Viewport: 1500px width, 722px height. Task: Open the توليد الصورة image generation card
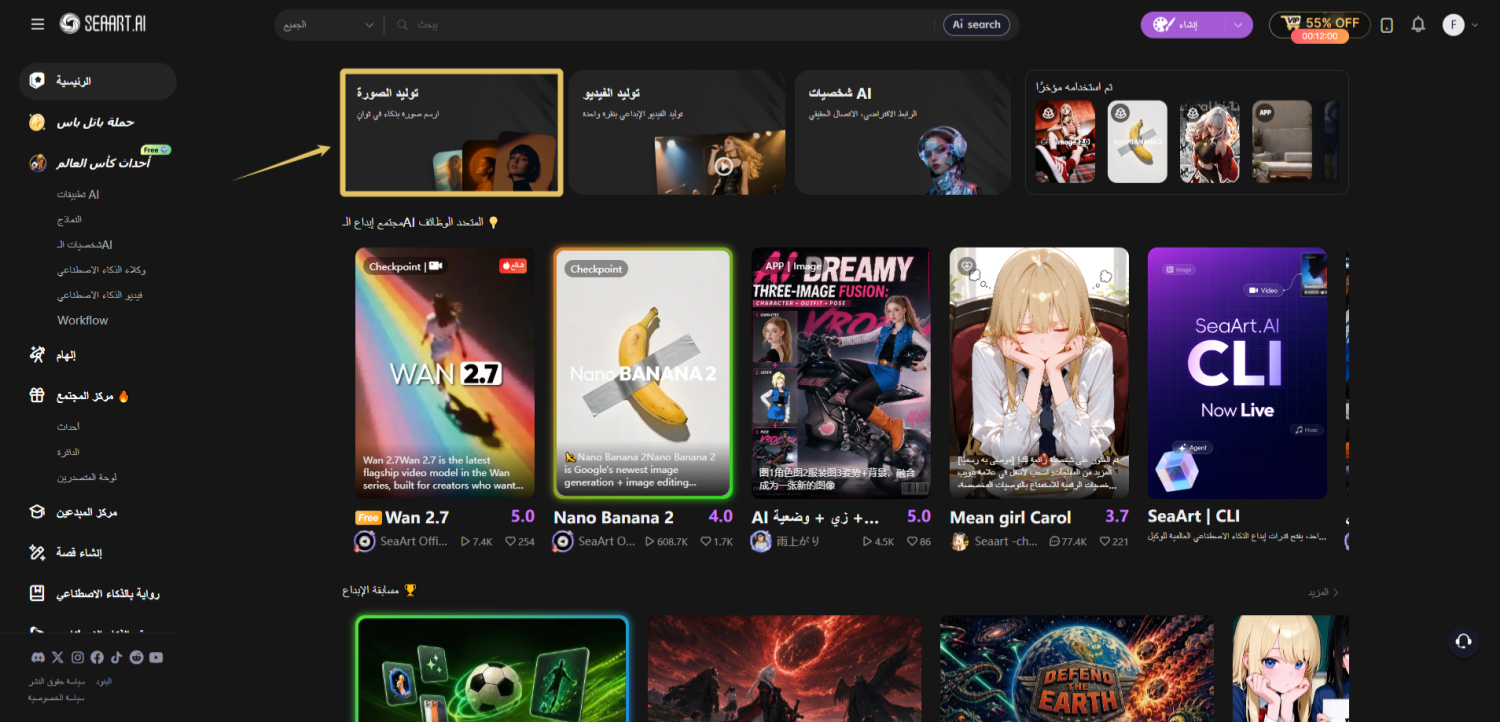coord(451,133)
